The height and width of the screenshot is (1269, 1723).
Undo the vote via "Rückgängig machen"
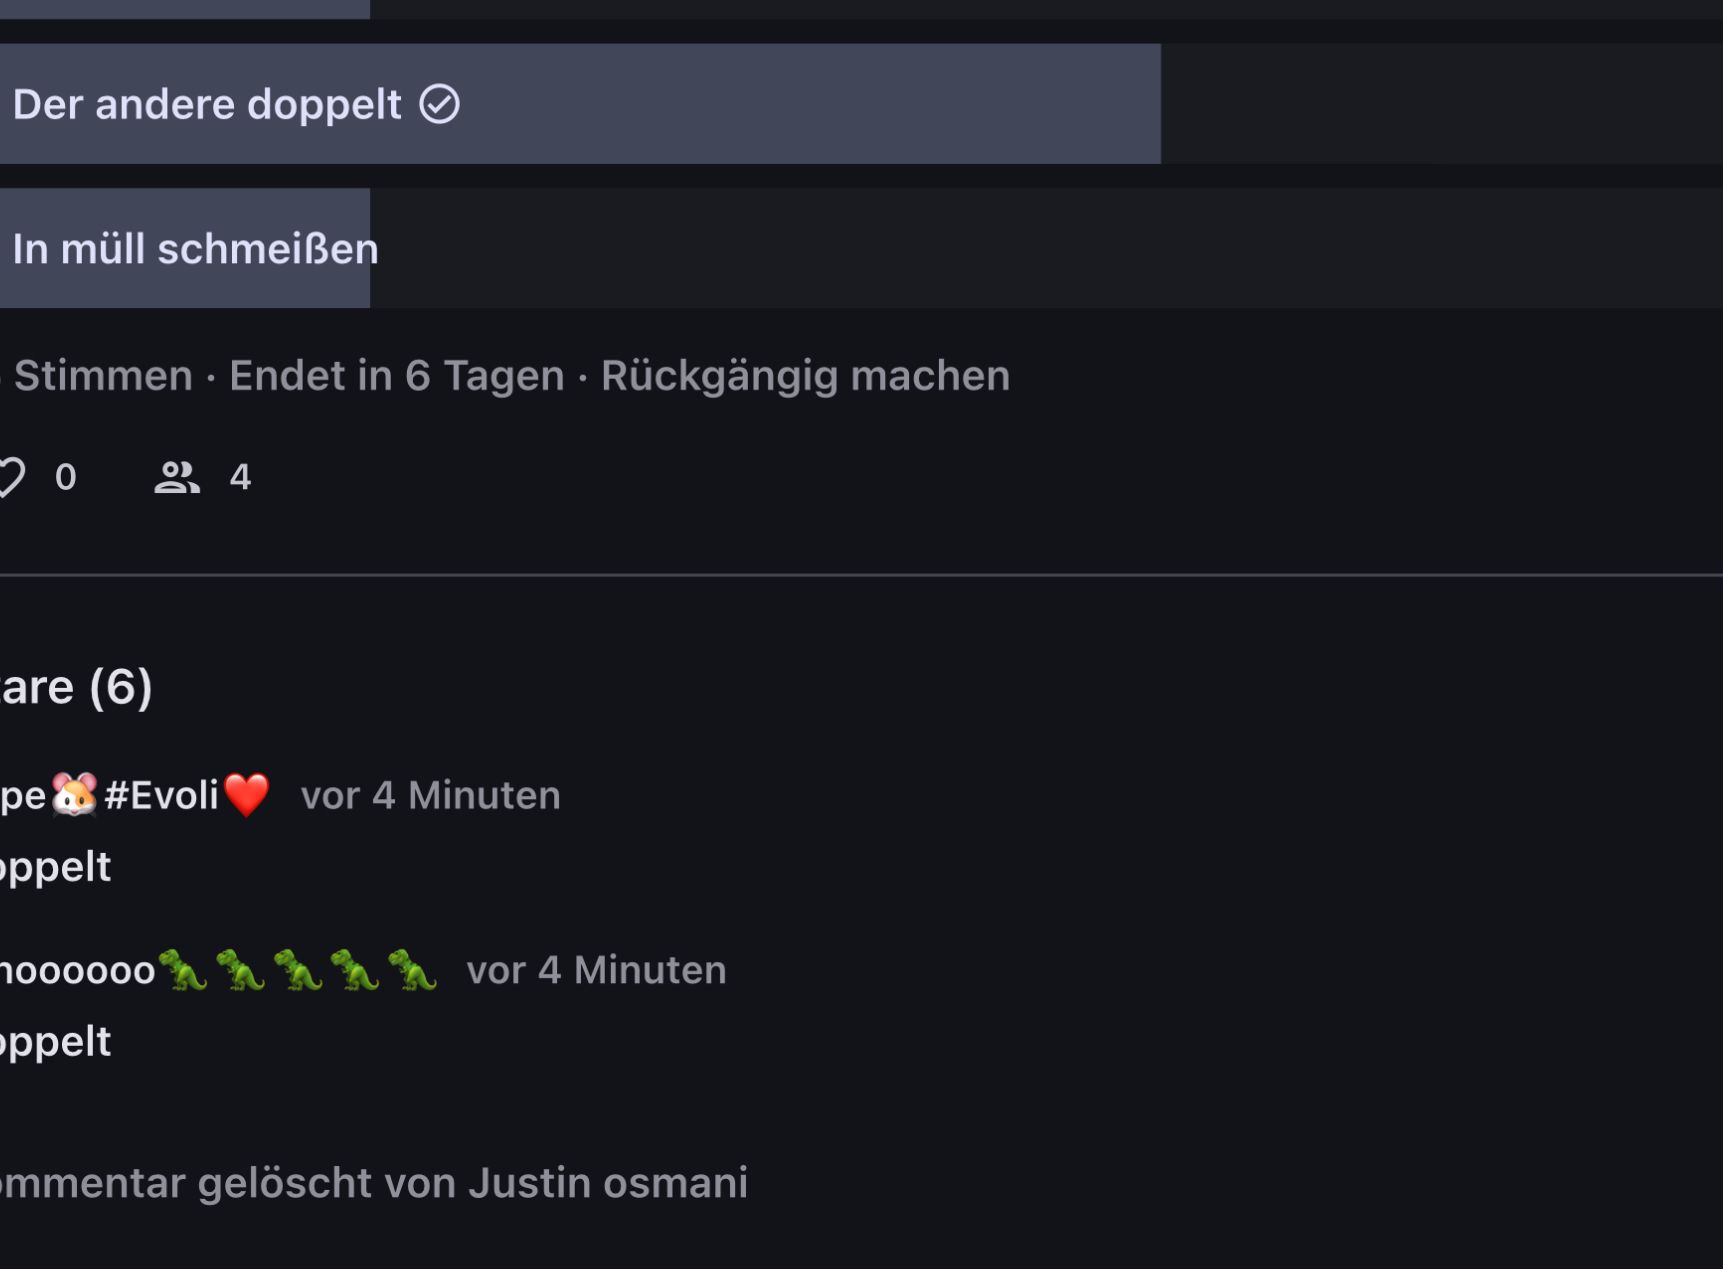click(805, 376)
